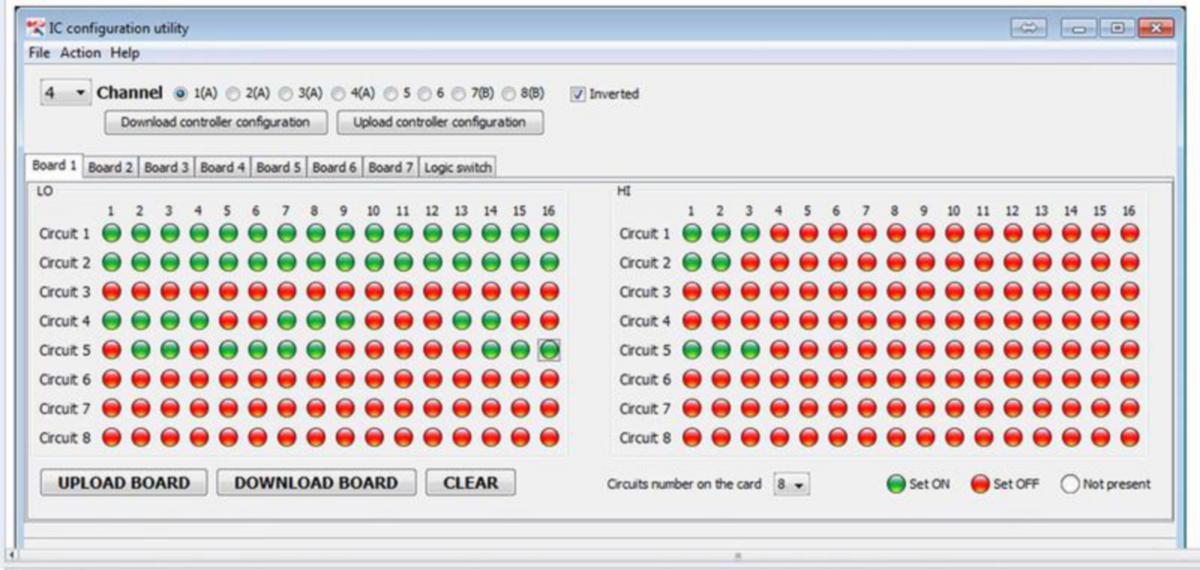Switch to the Board 3 tab
1200x570 pixels.
166,167
